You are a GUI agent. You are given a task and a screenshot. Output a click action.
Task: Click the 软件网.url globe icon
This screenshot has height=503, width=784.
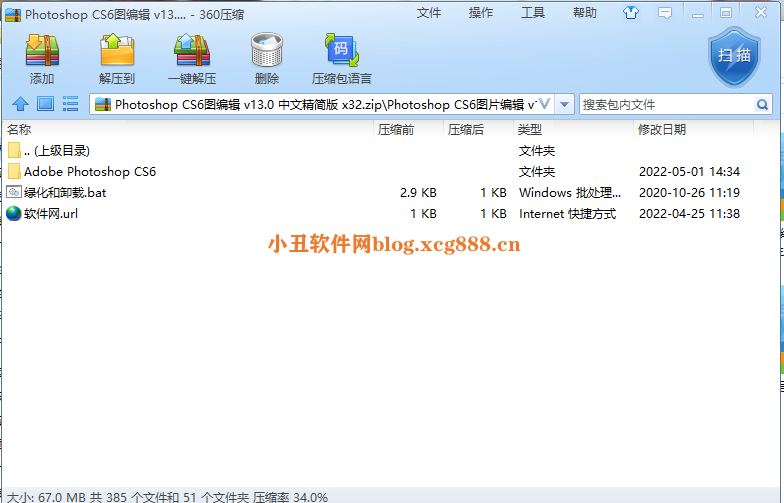click(14, 214)
